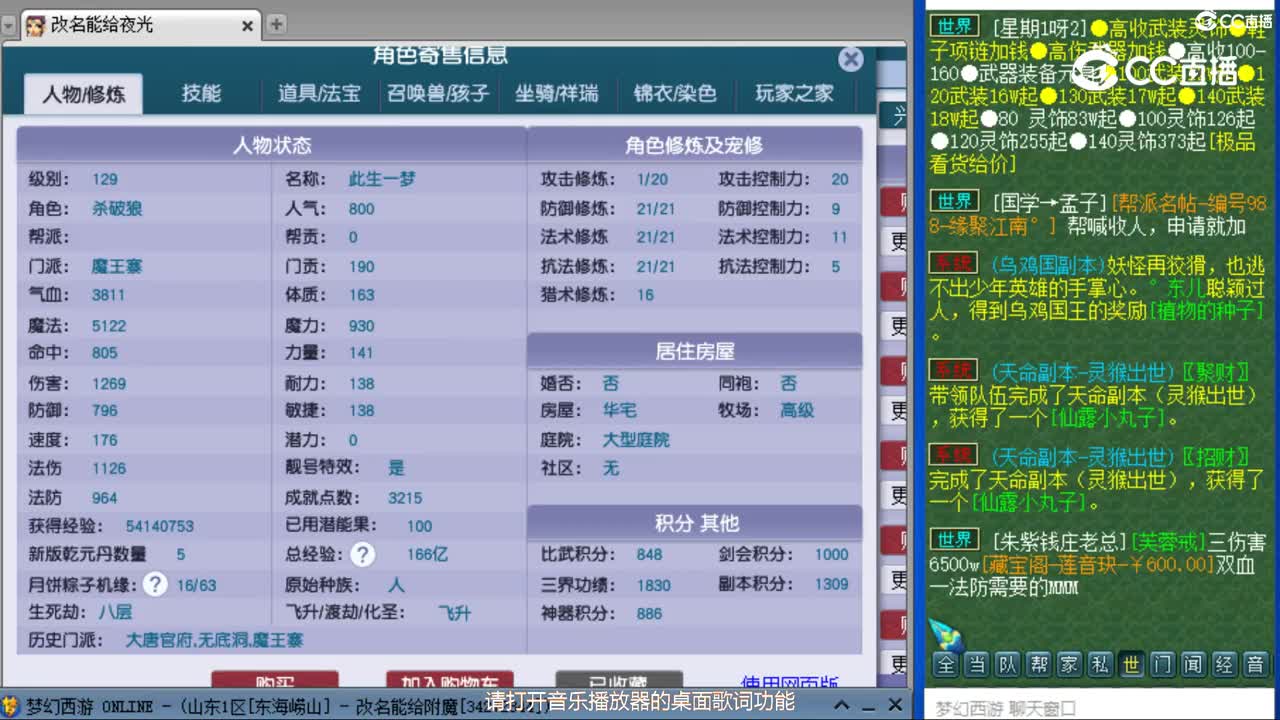Click the help icon next to 总经验
This screenshot has width=1280, height=720.
[x=362, y=554]
